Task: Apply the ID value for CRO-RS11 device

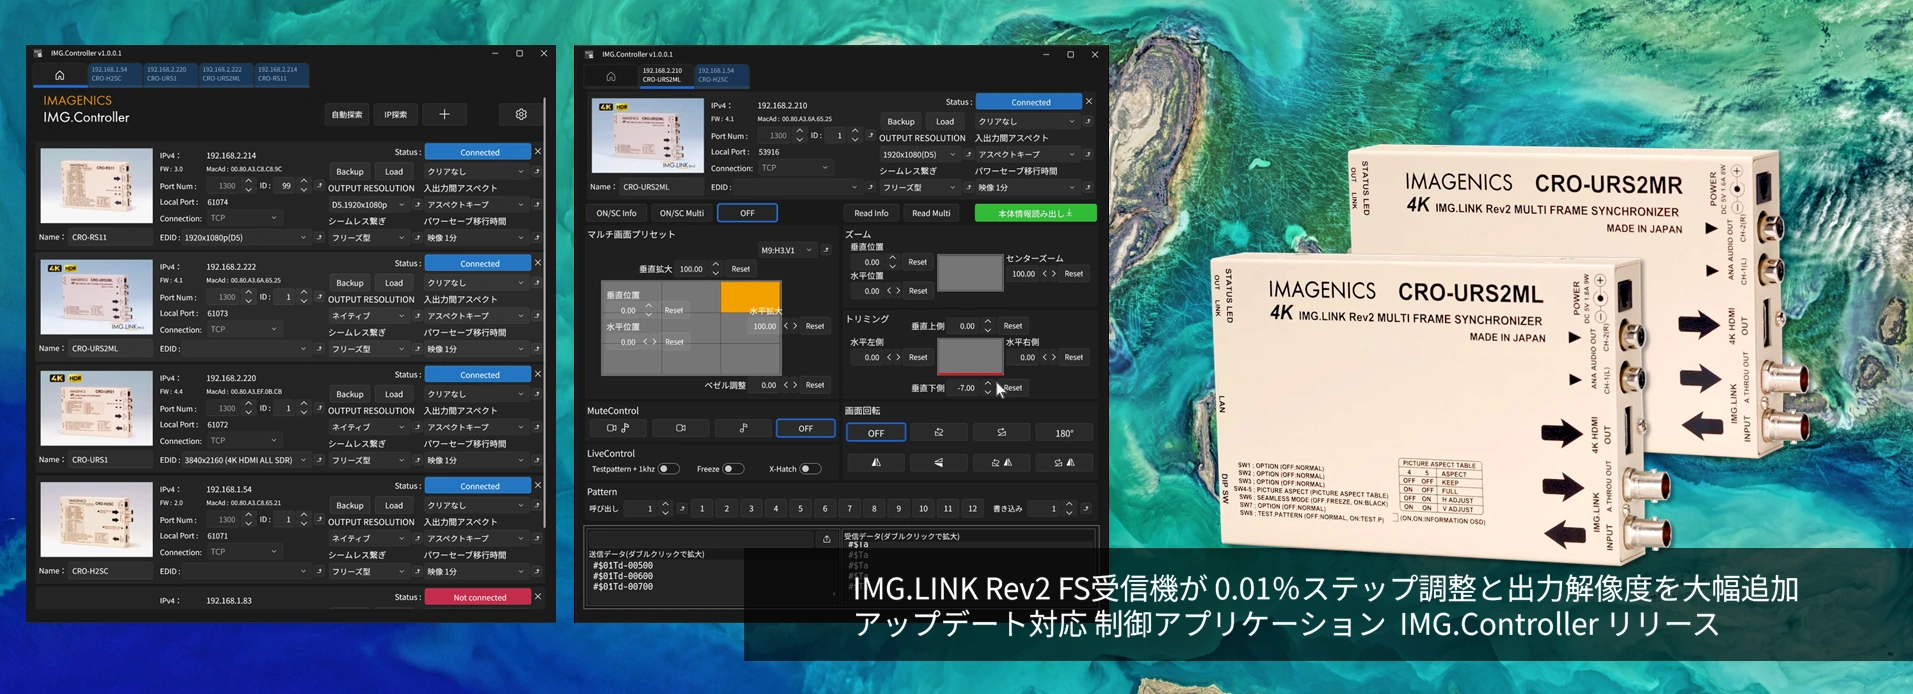Action: pos(320,185)
